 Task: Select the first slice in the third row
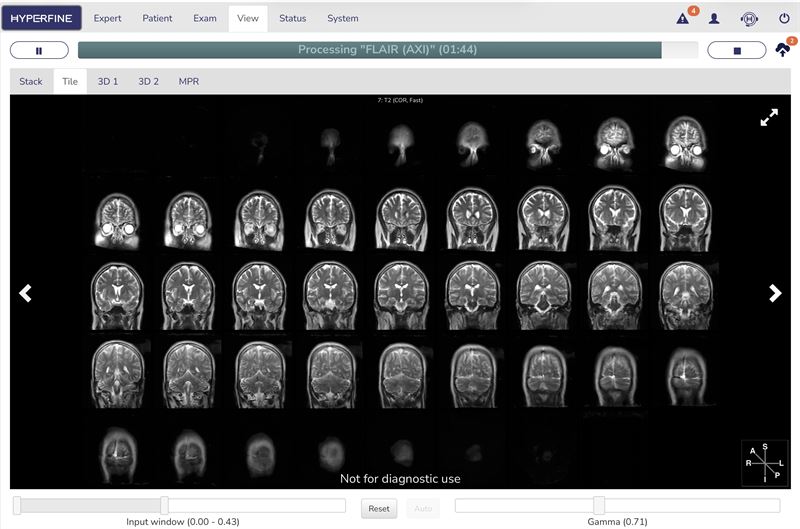117,296
